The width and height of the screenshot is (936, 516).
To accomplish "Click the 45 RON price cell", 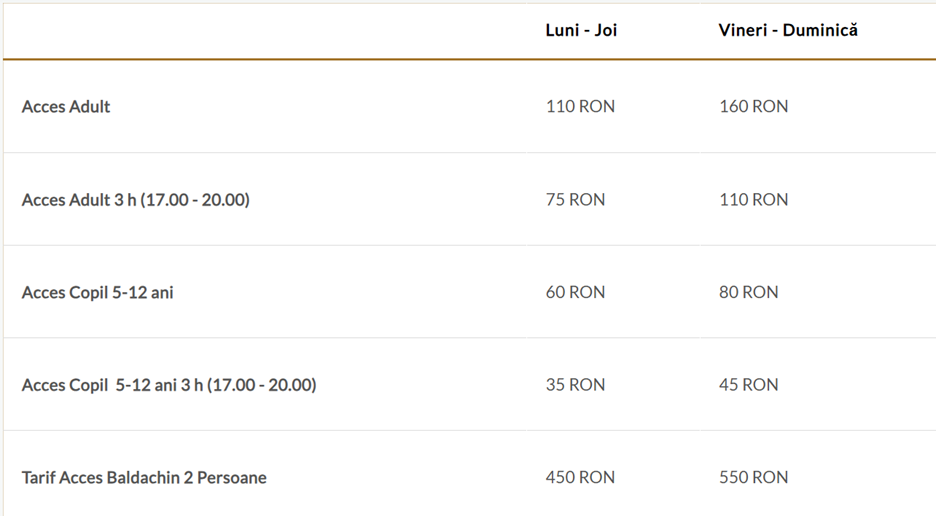I will coord(749,385).
